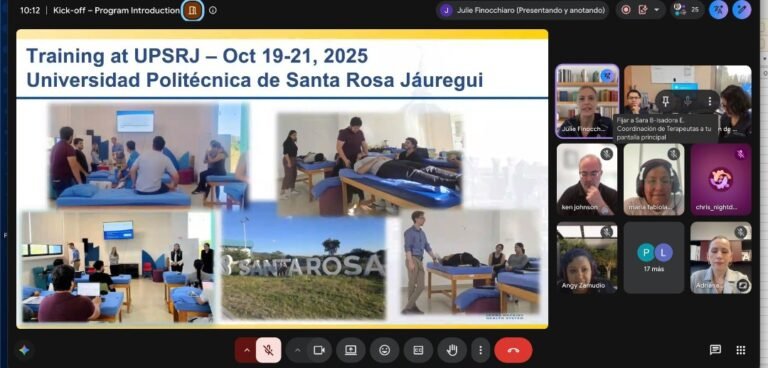Select Adriana video tile
The height and width of the screenshot is (368, 768).
[x=721, y=258]
